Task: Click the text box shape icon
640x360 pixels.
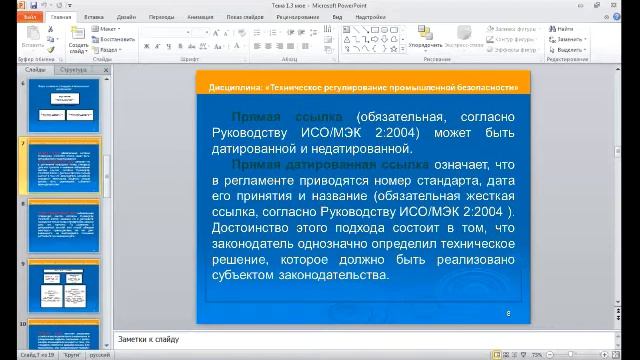Action: pos(347,30)
